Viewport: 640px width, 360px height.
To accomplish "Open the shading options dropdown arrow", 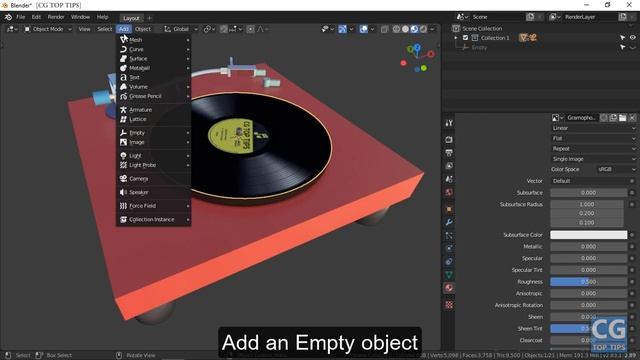I will click(432, 29).
